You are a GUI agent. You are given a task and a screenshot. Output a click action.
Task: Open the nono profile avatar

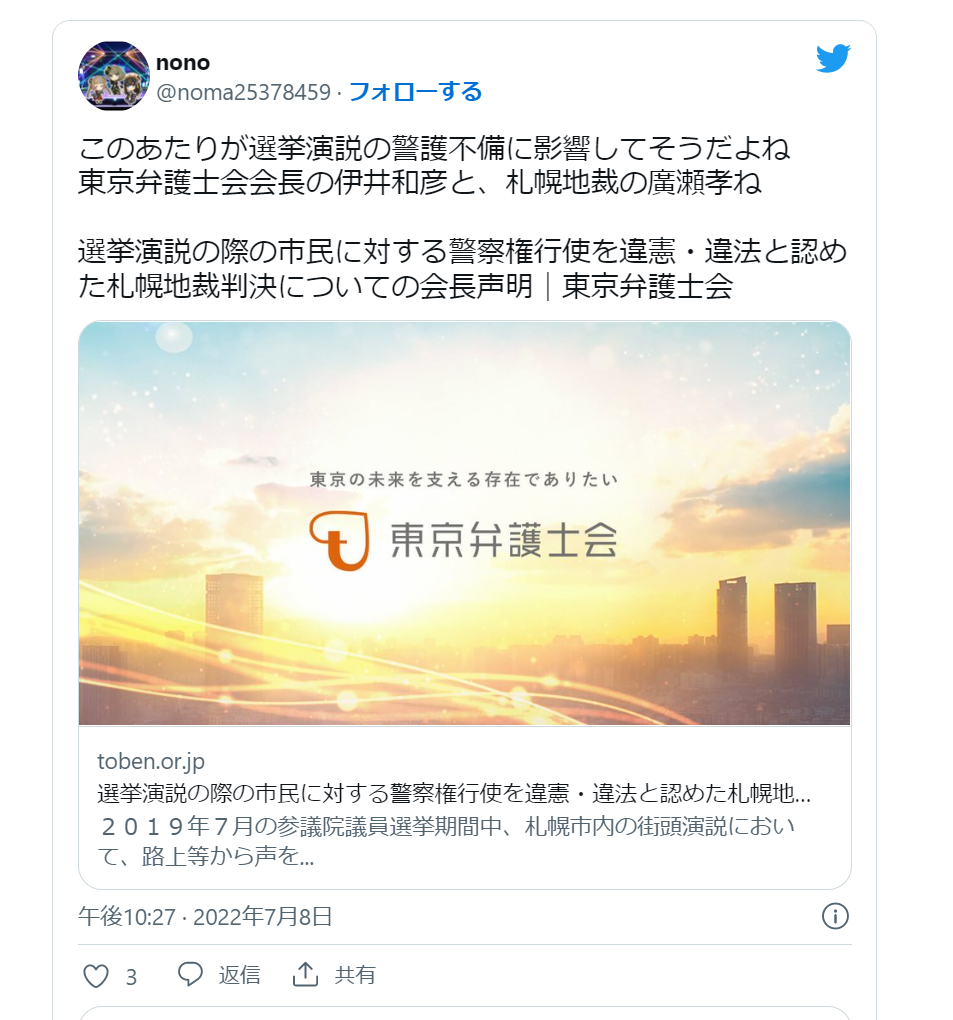coord(114,76)
